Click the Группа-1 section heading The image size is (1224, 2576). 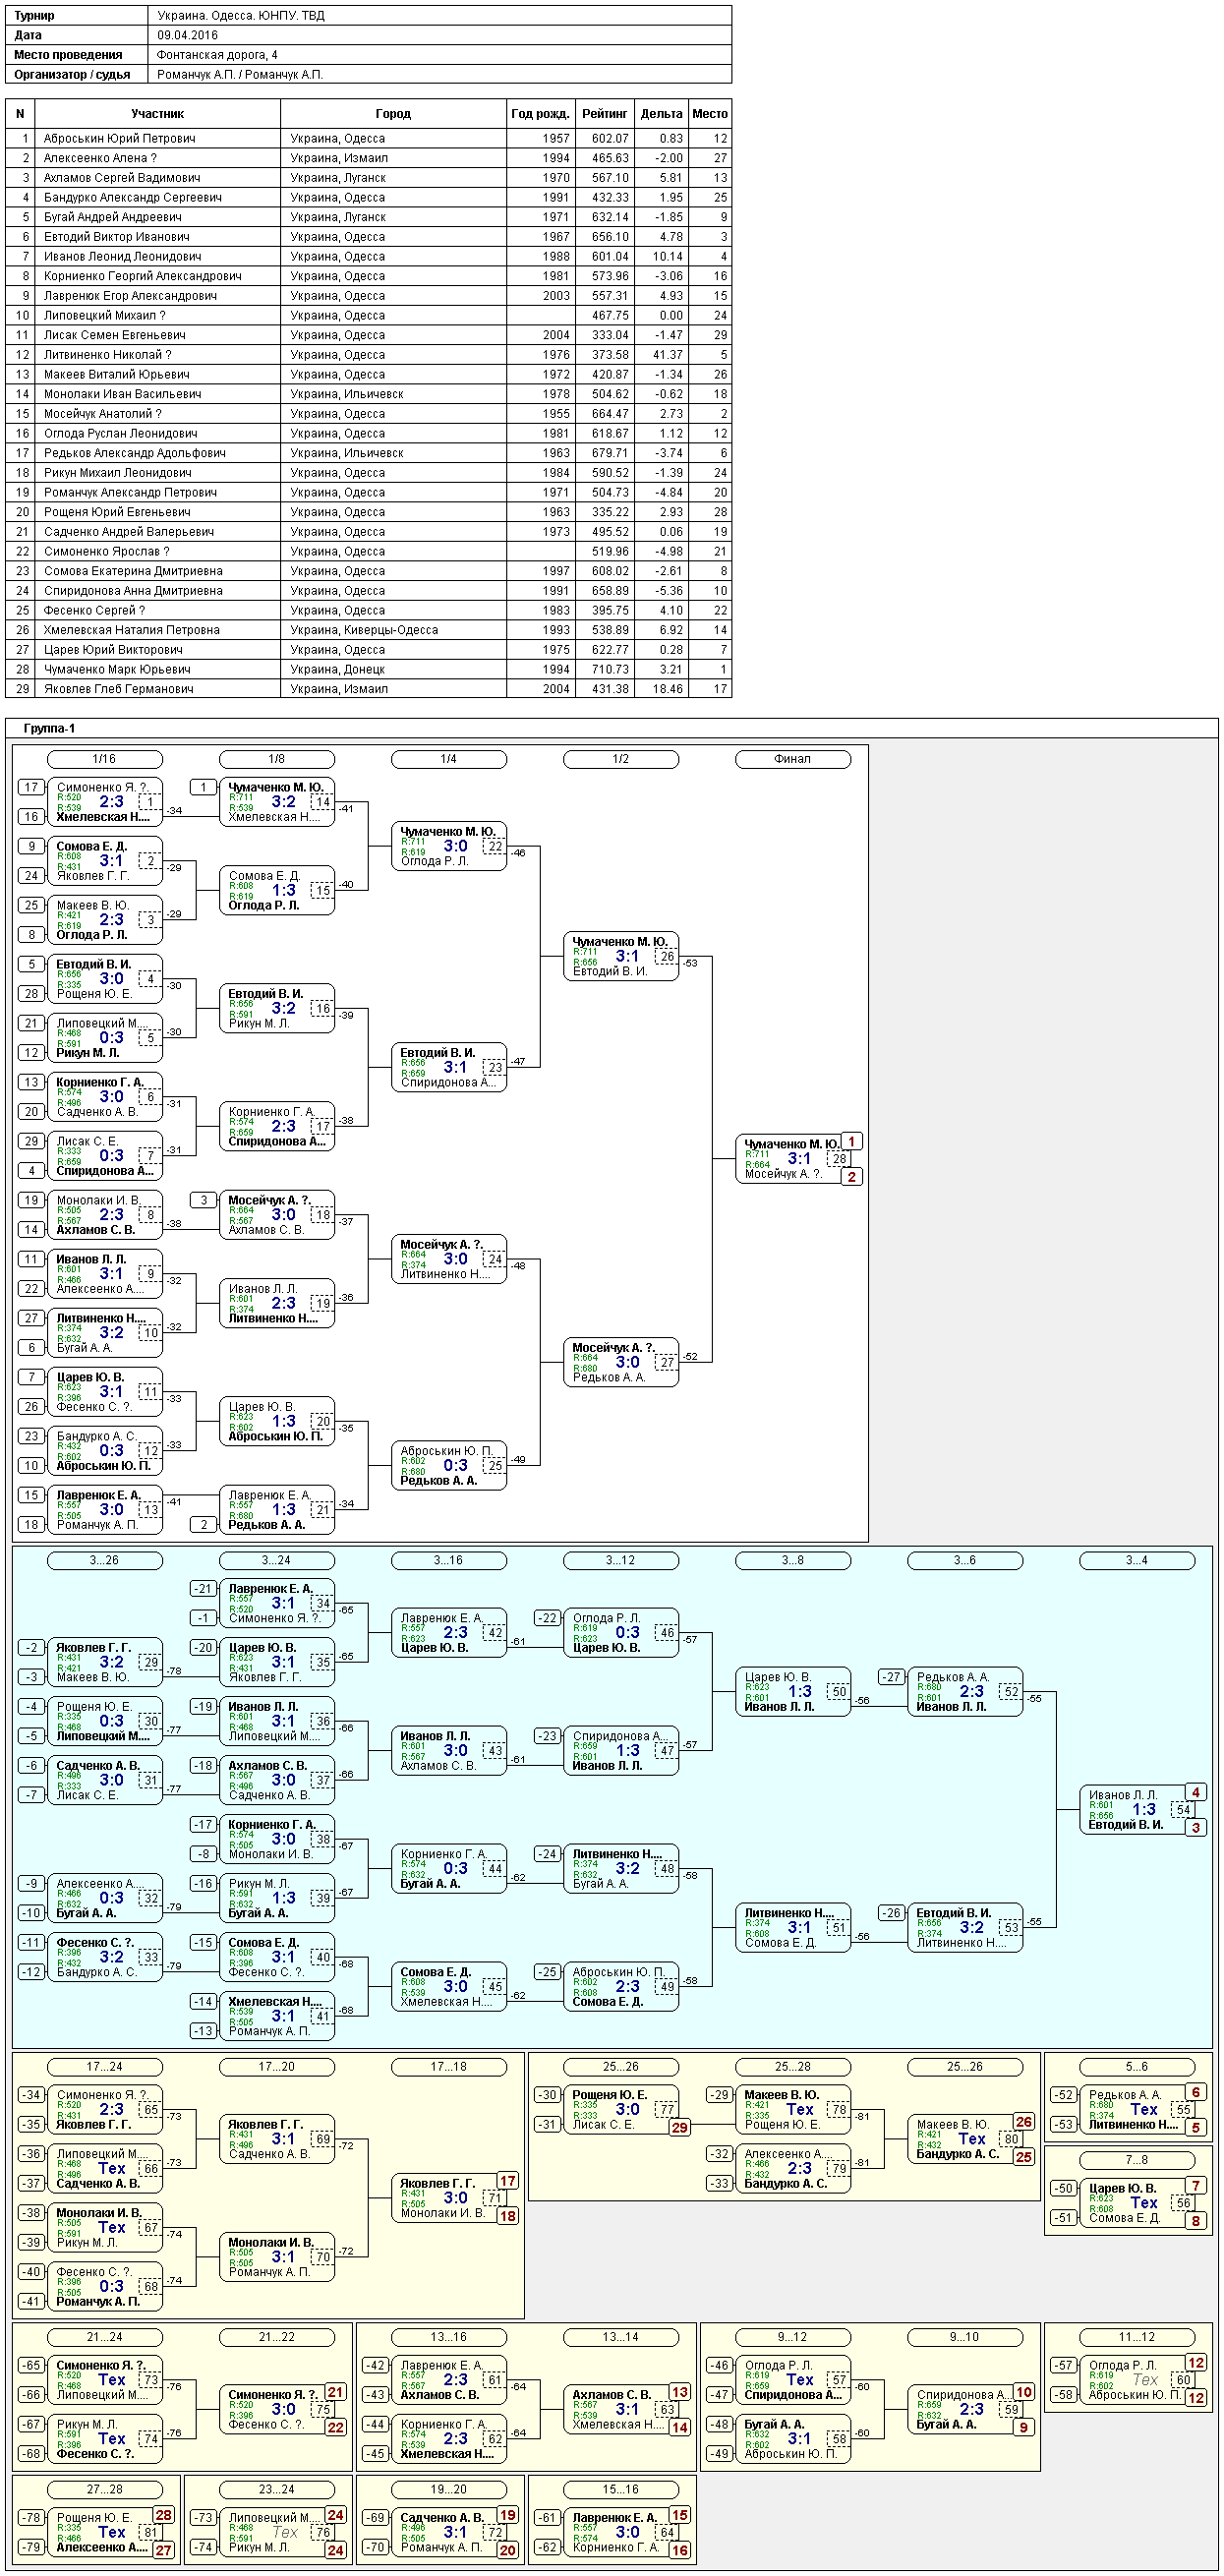click(x=49, y=728)
